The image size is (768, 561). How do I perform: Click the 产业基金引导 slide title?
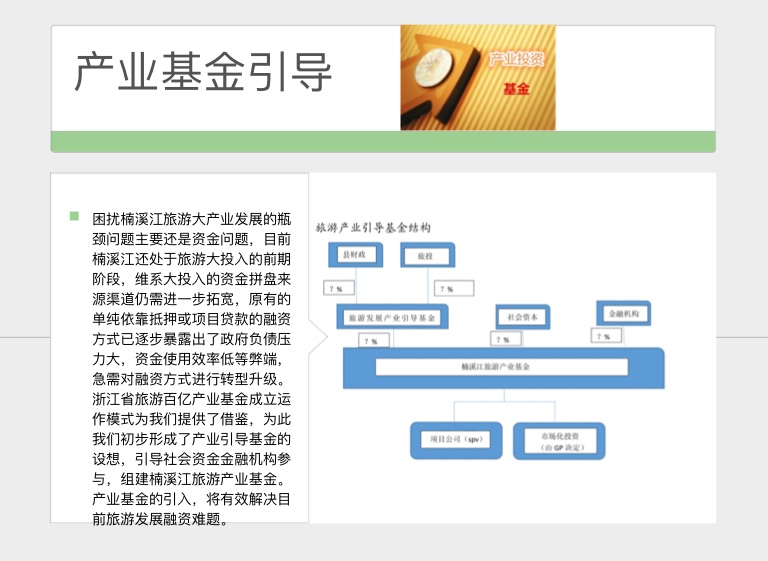pos(203,75)
